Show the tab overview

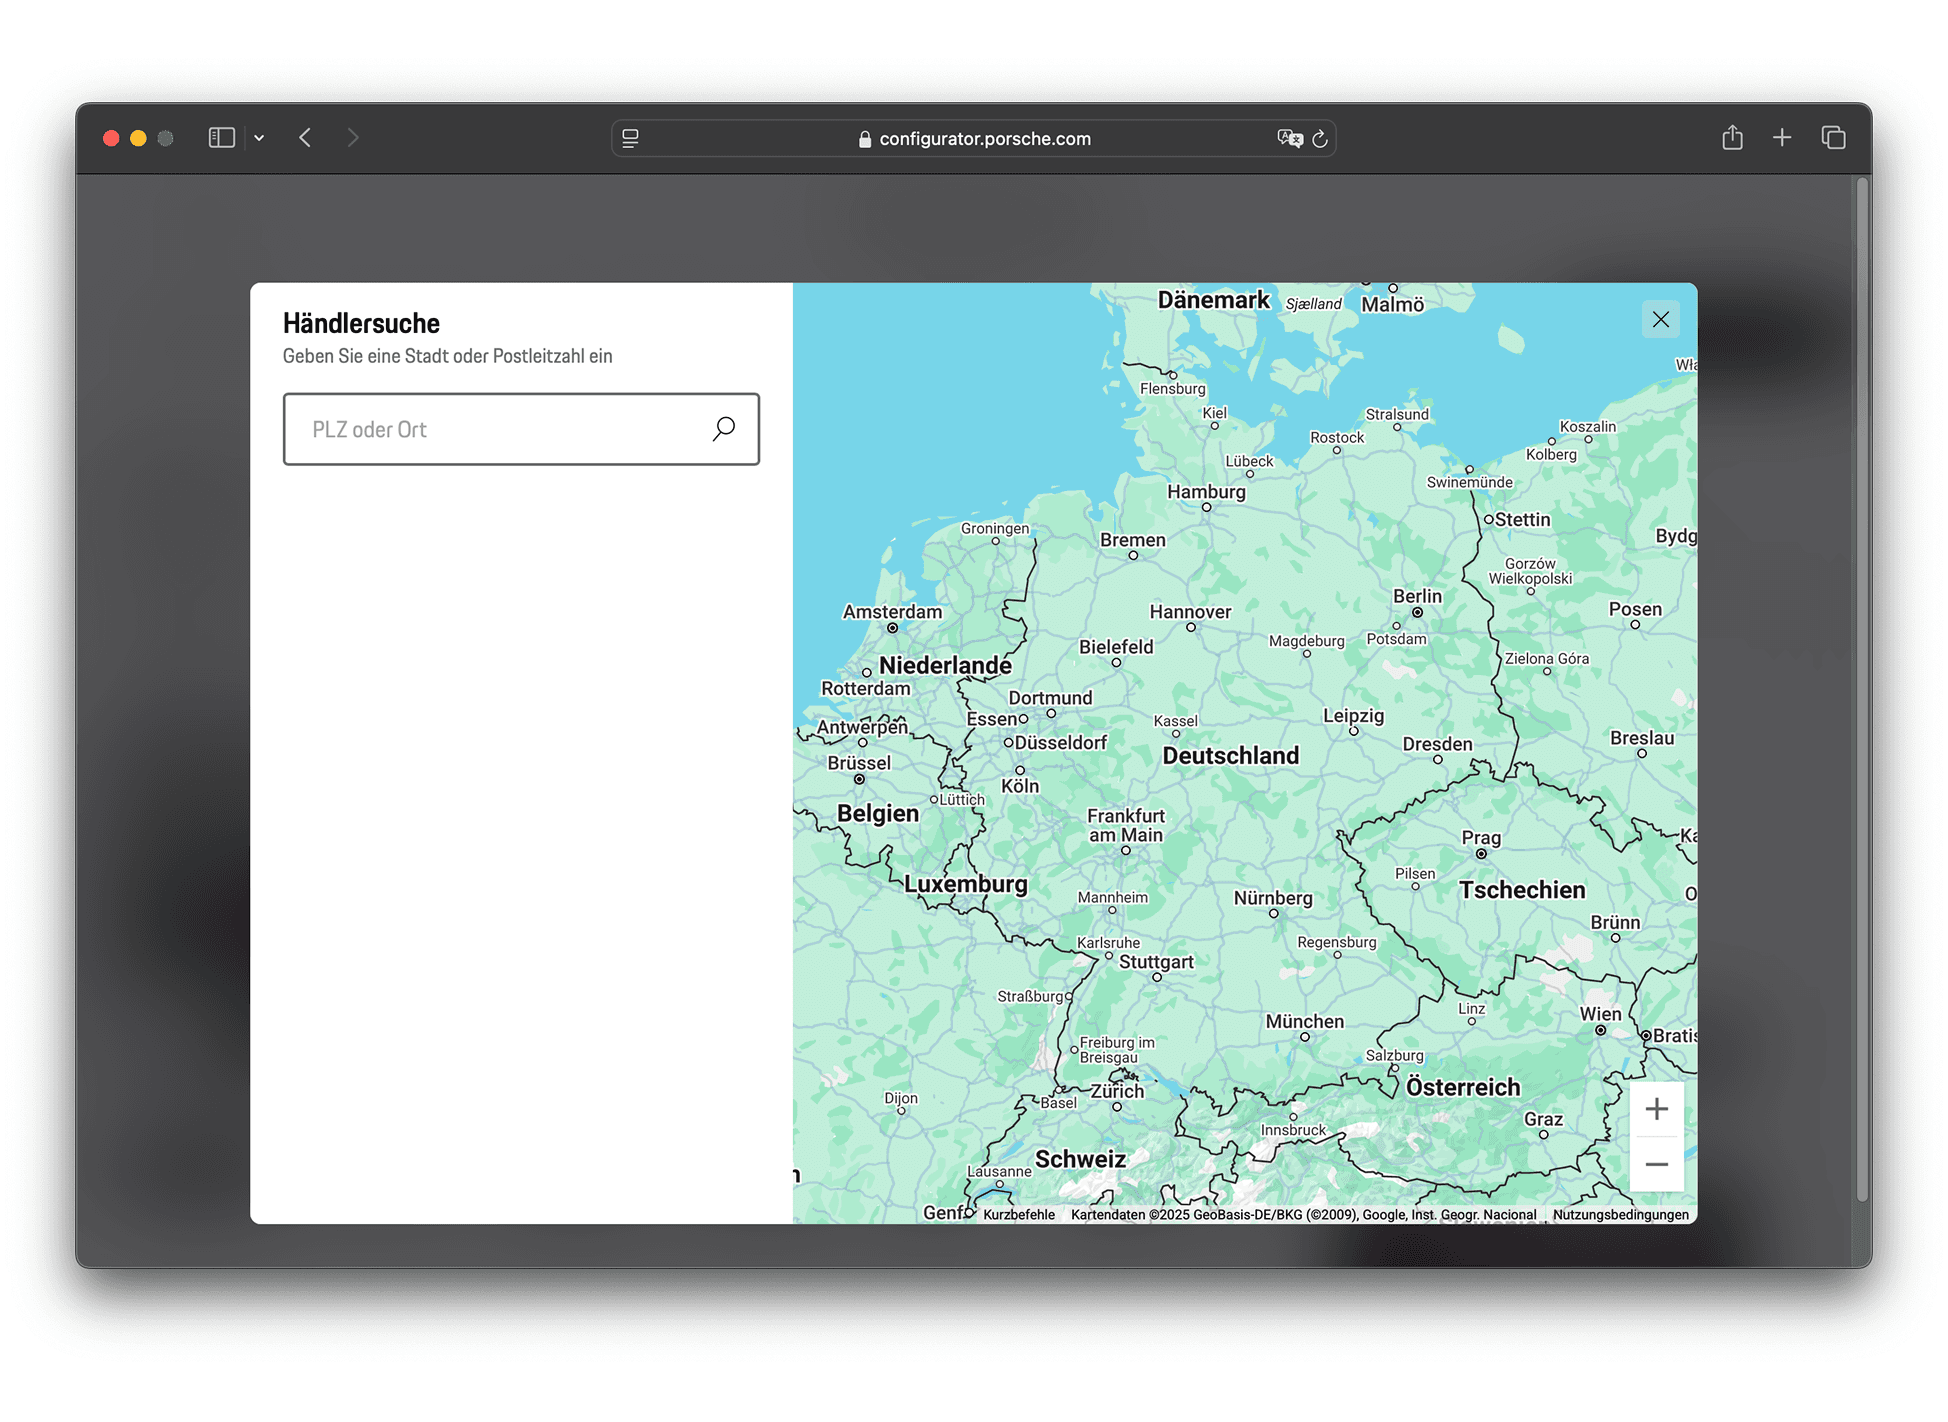[1833, 138]
